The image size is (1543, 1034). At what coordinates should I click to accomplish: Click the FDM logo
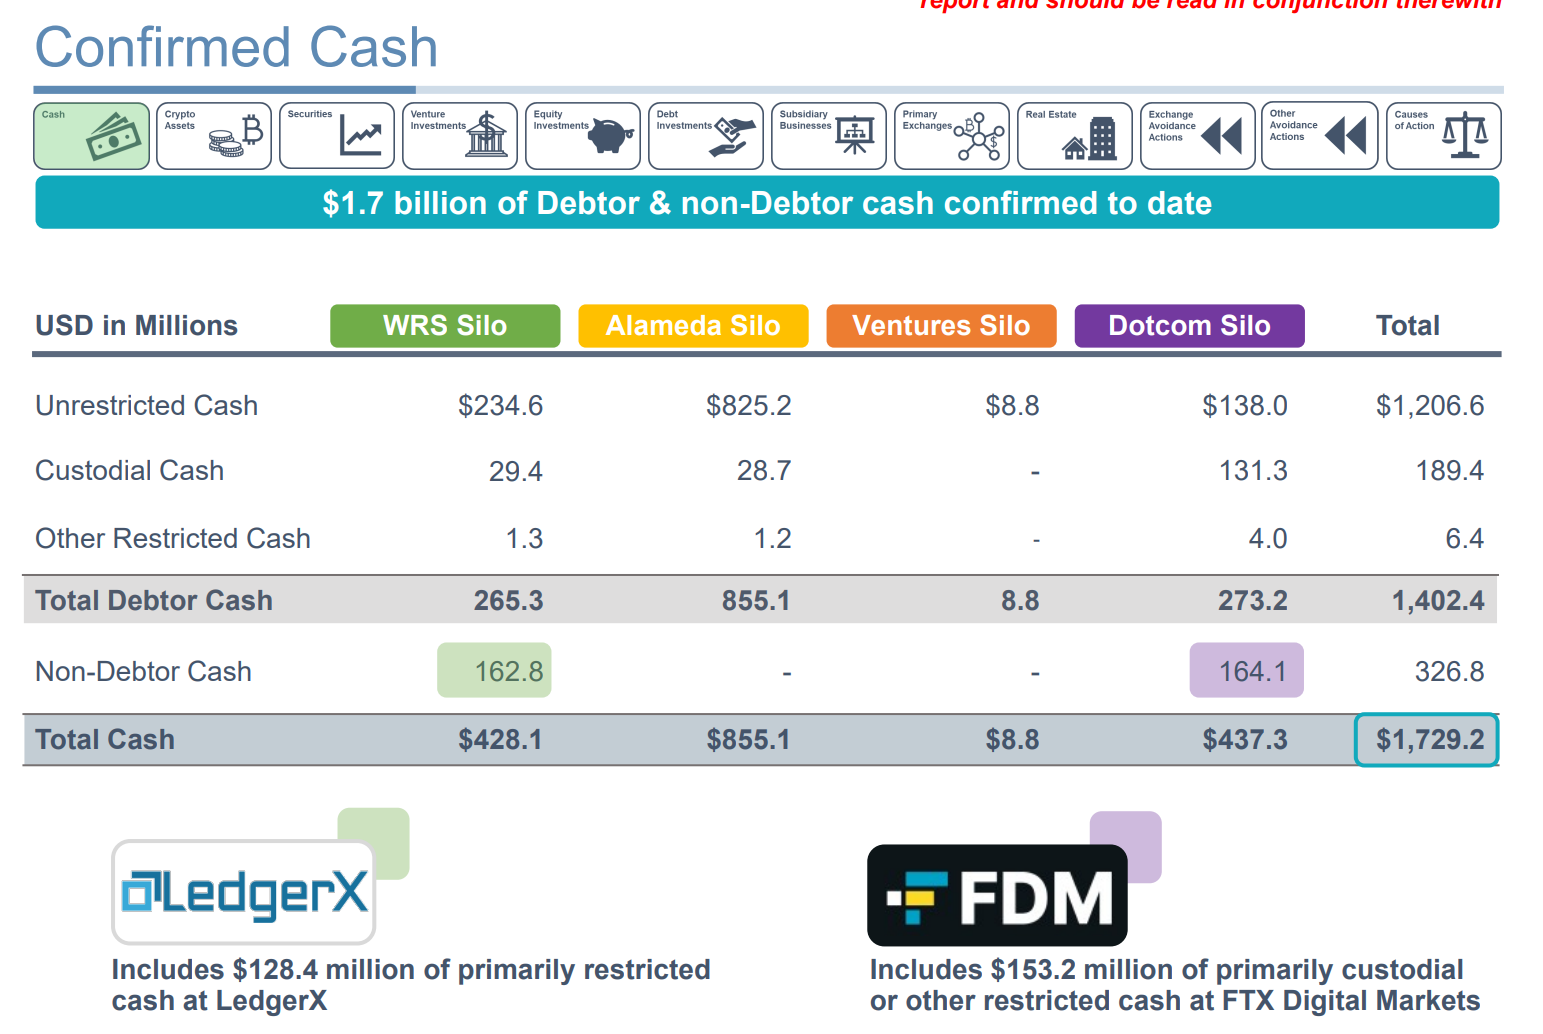point(996,894)
